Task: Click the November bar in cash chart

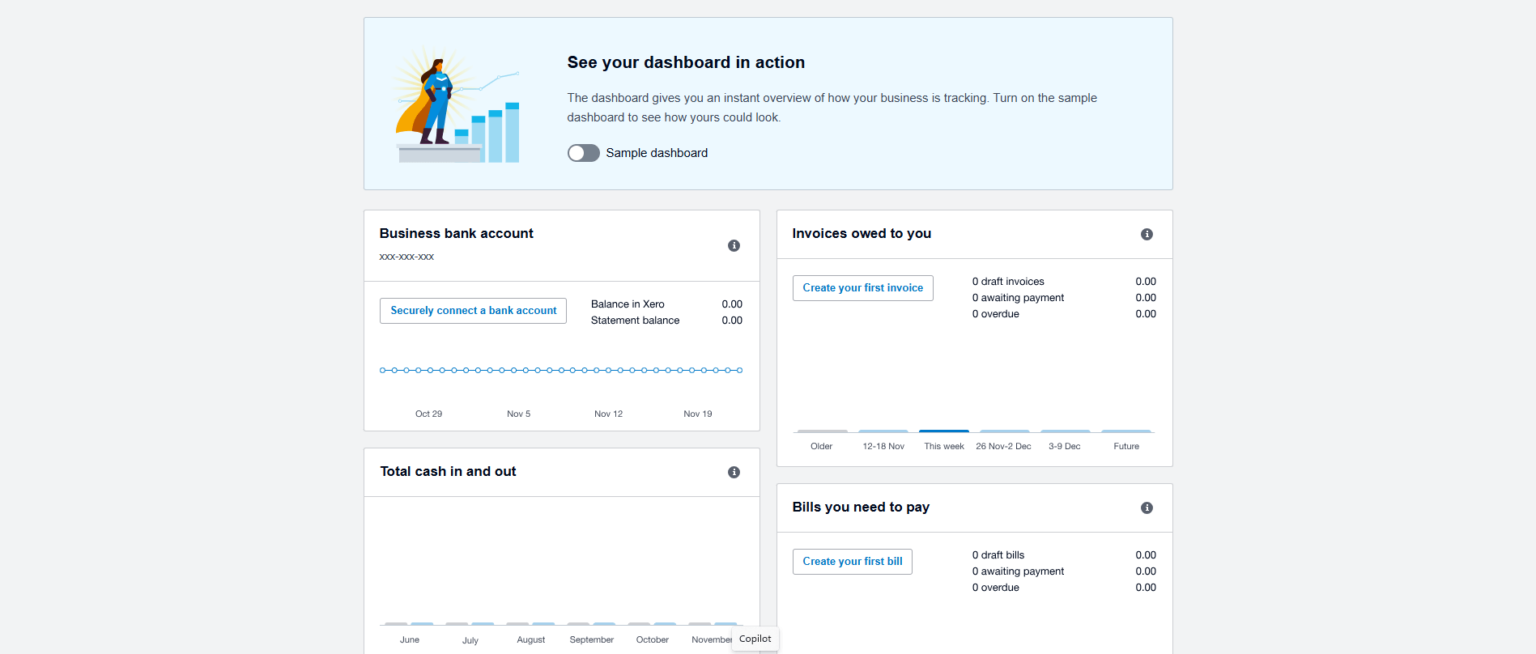Action: click(711, 622)
